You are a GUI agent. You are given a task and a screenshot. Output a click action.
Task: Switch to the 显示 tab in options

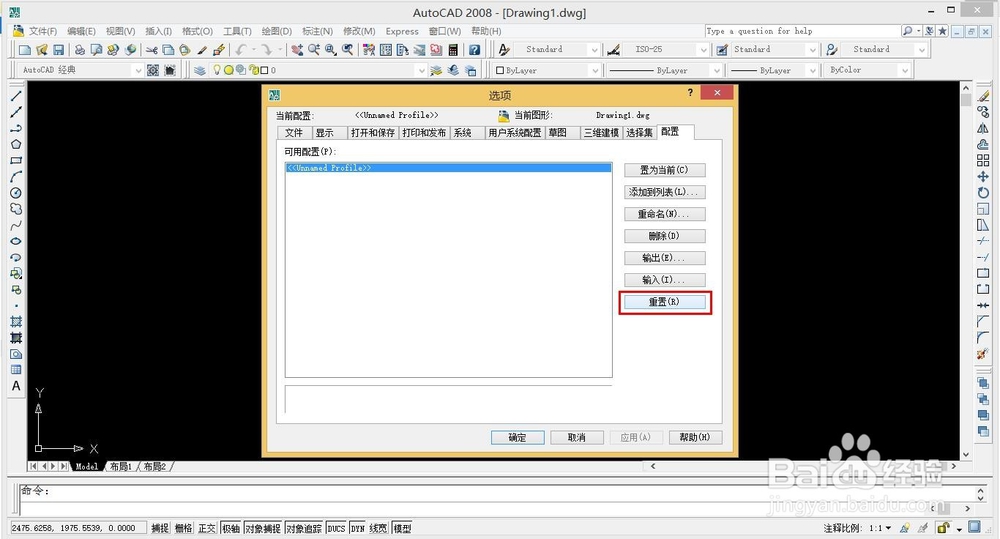325,133
